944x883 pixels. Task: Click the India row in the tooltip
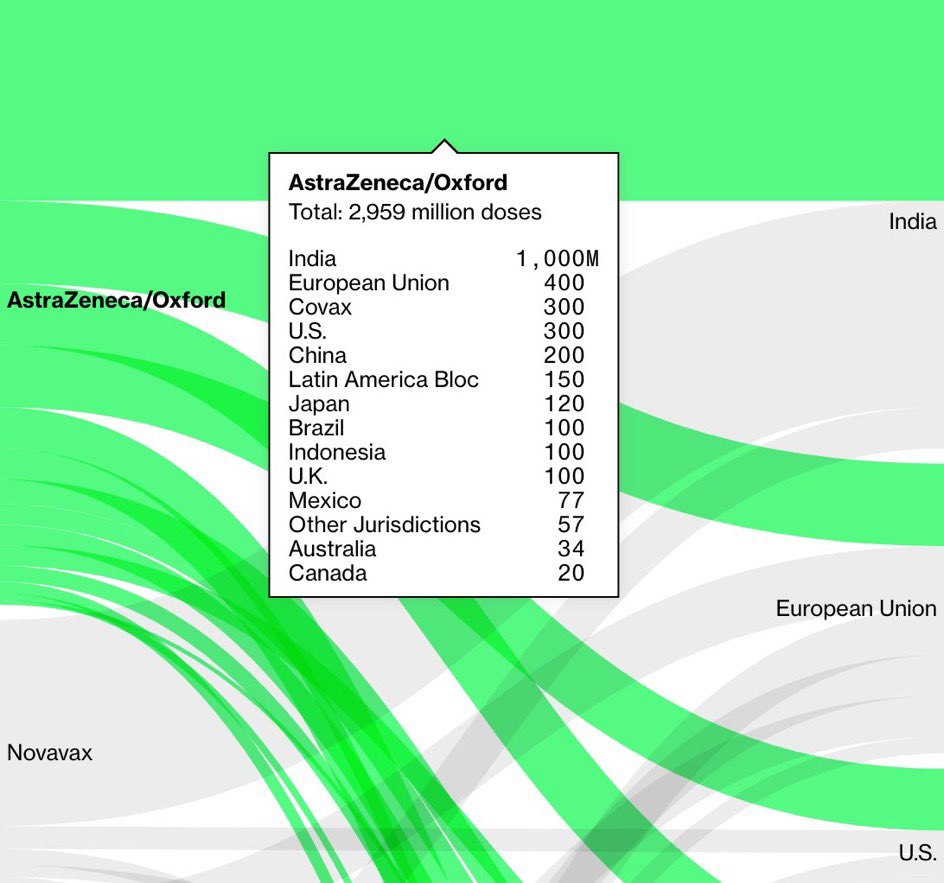coord(444,259)
